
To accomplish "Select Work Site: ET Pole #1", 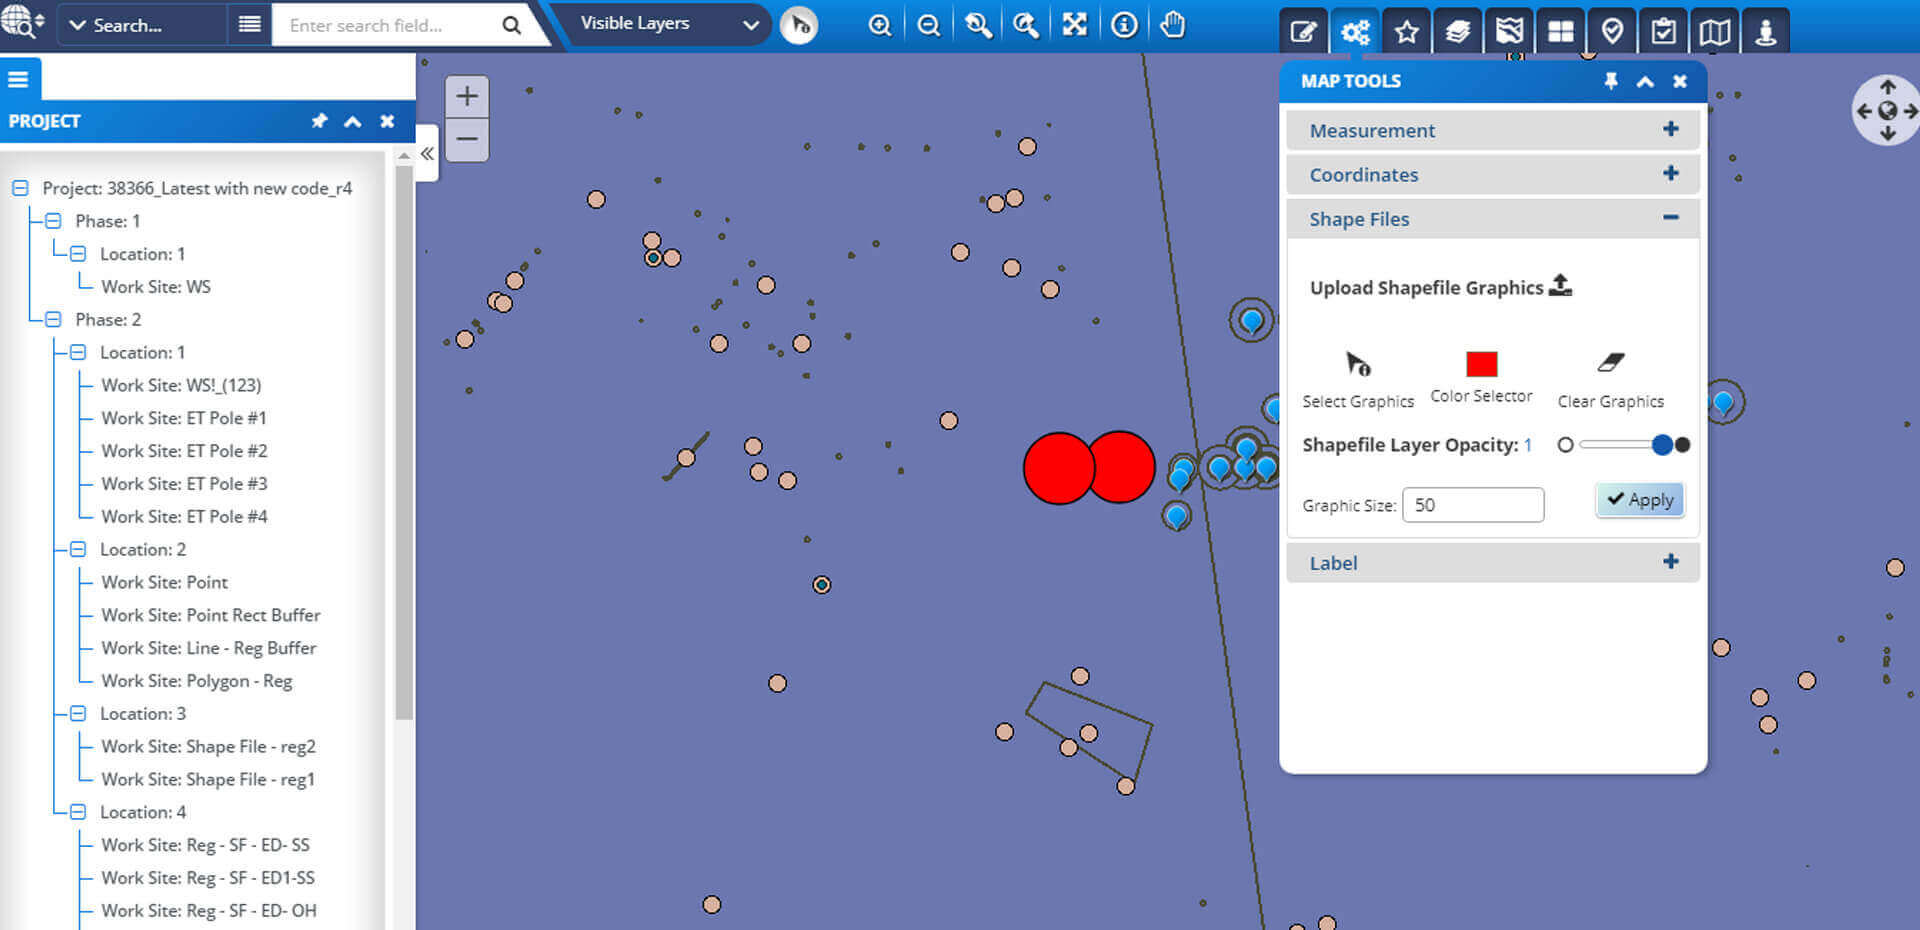I will pos(184,418).
